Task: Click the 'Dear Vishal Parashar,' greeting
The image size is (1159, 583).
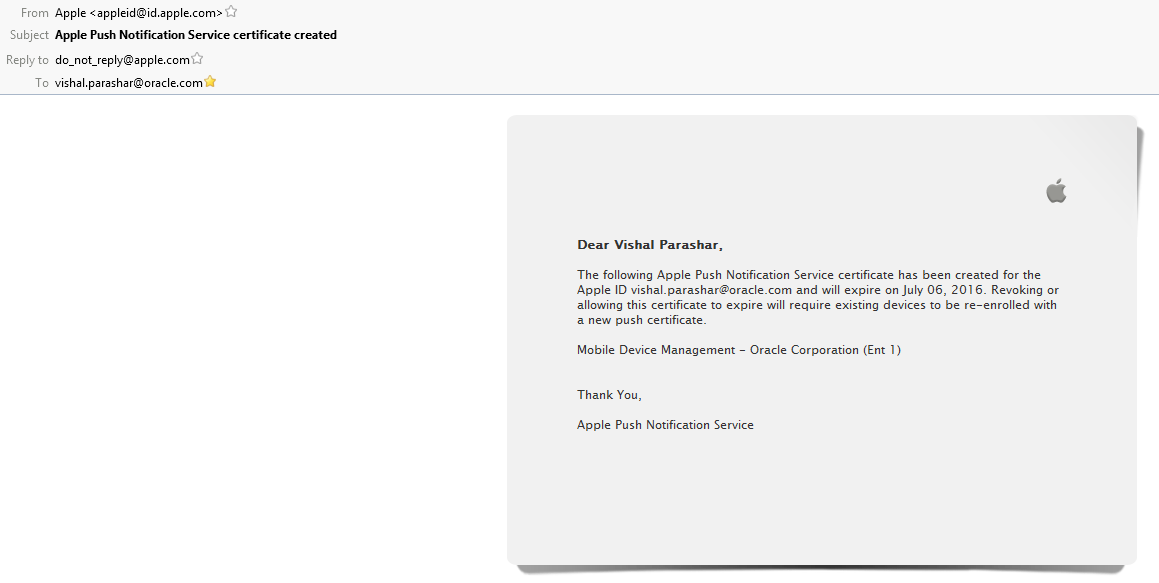Action: point(650,245)
